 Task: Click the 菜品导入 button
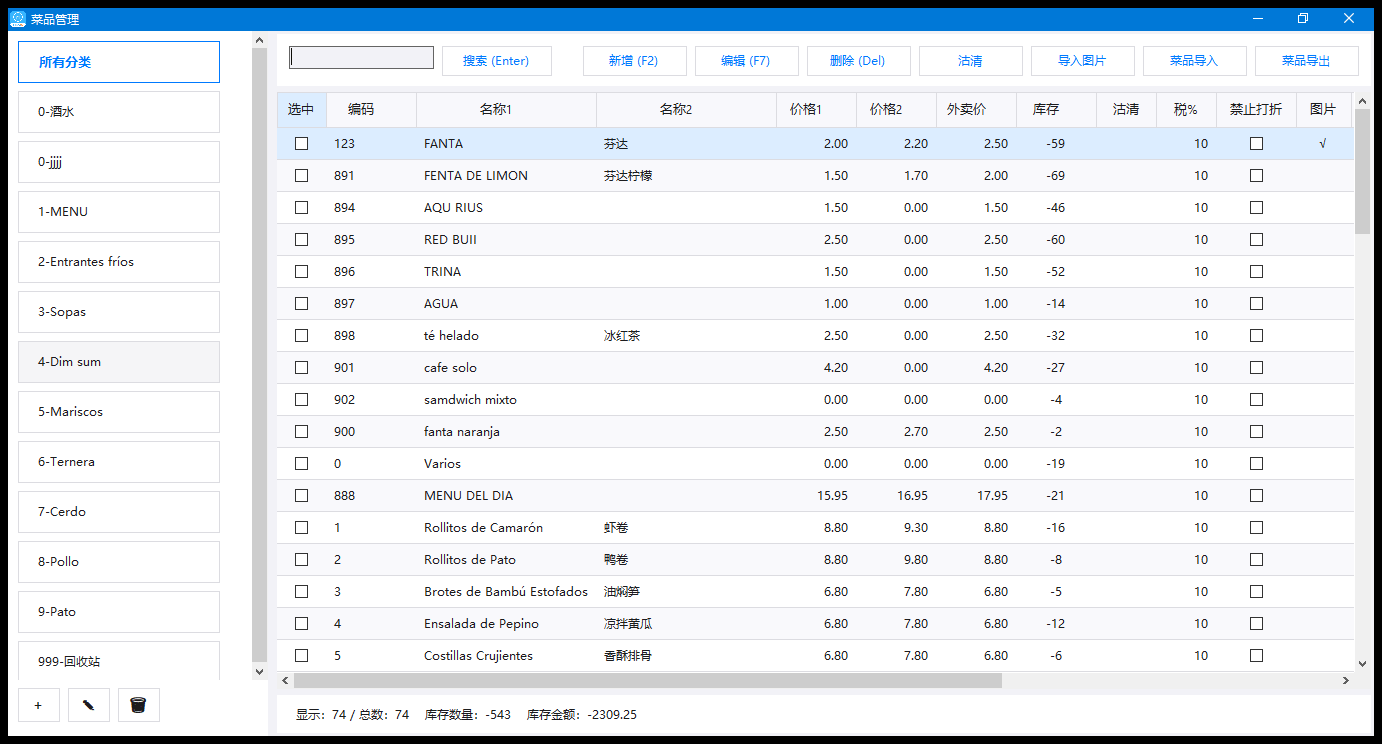point(1194,61)
